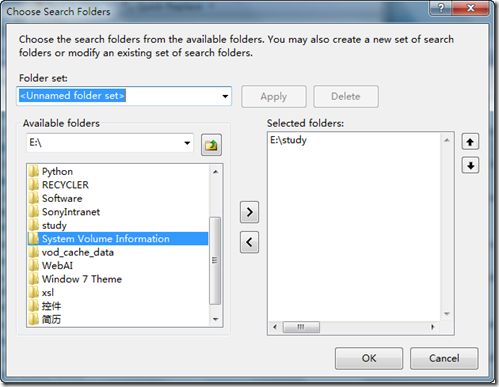Click the xsl folder icon

point(34,293)
